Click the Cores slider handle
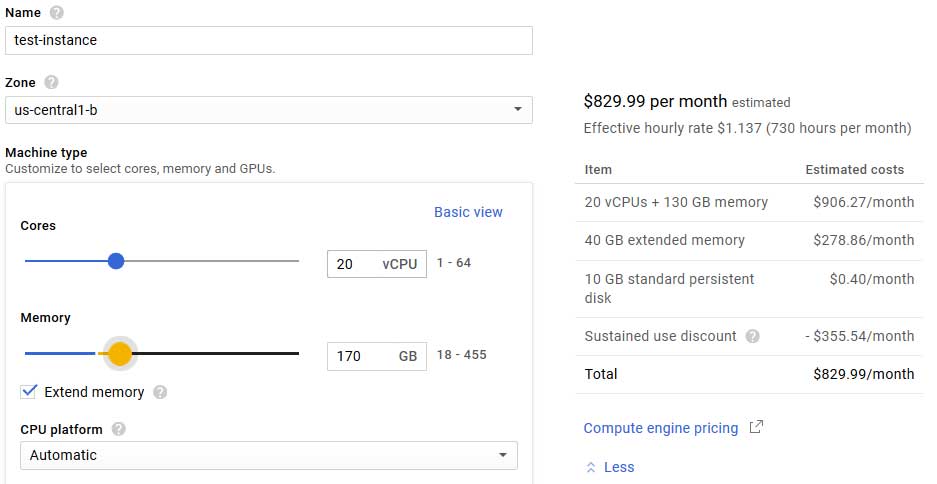937x484 pixels. coord(116,261)
